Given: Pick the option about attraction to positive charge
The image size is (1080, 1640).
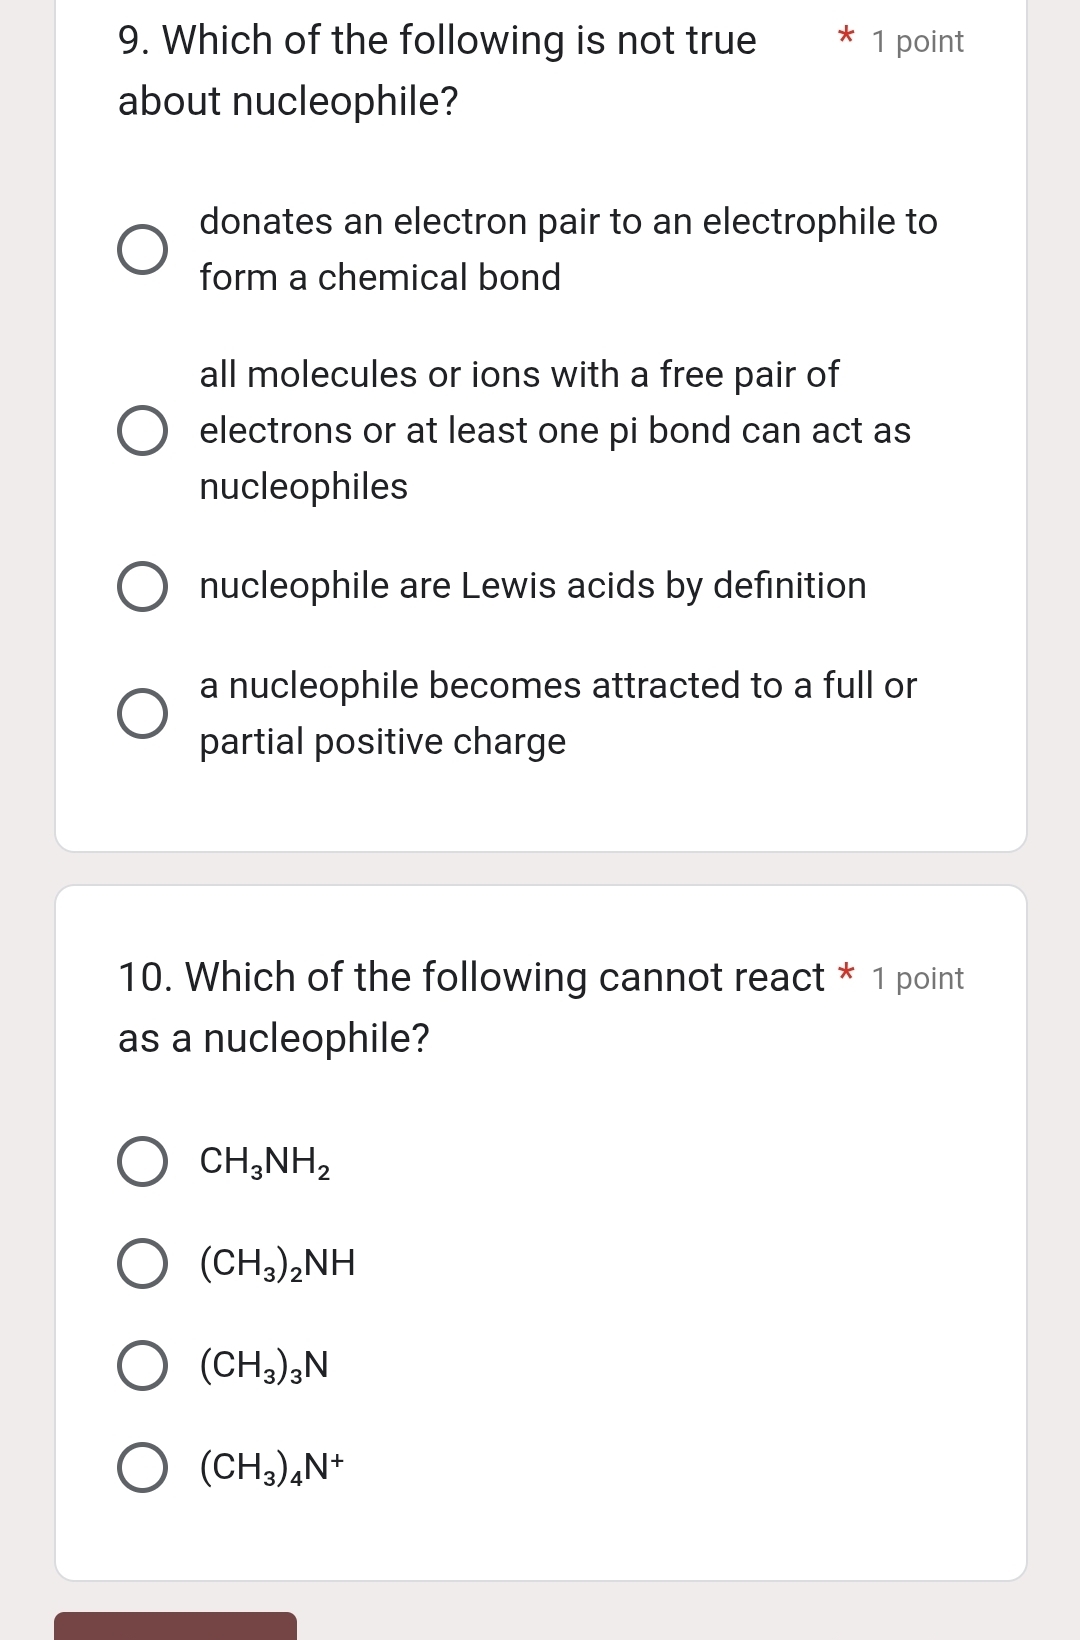Looking at the screenshot, I should click(x=142, y=713).
